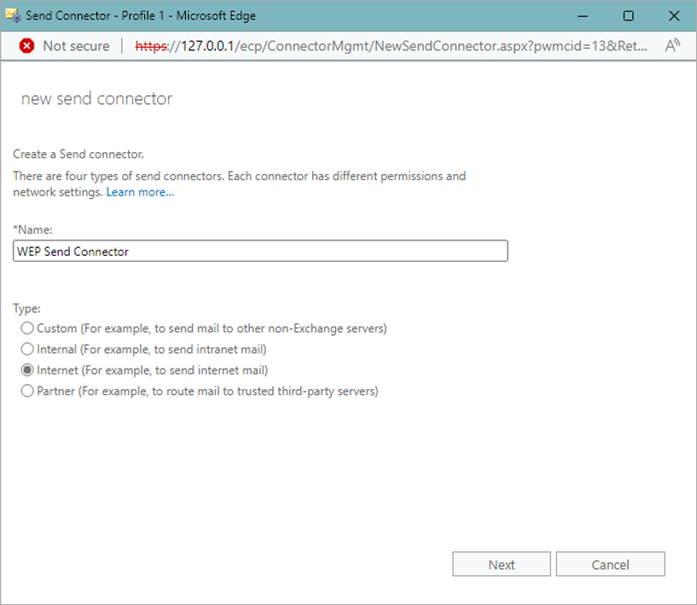697x605 pixels.
Task: Click the Next button
Action: [x=501, y=564]
